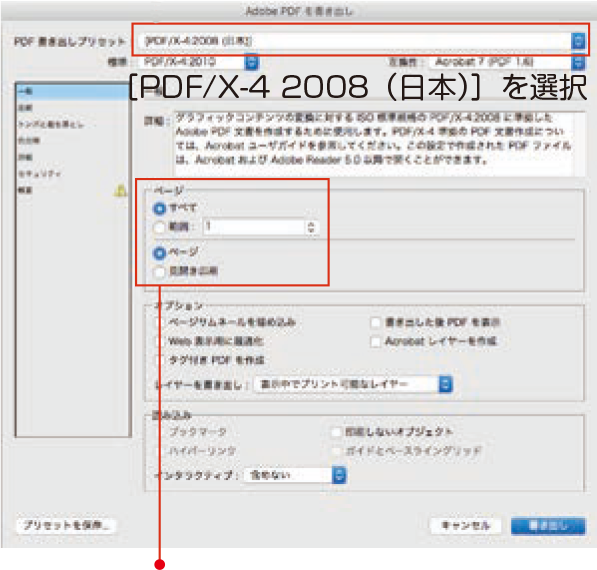Click the キャンセル button

[466, 525]
